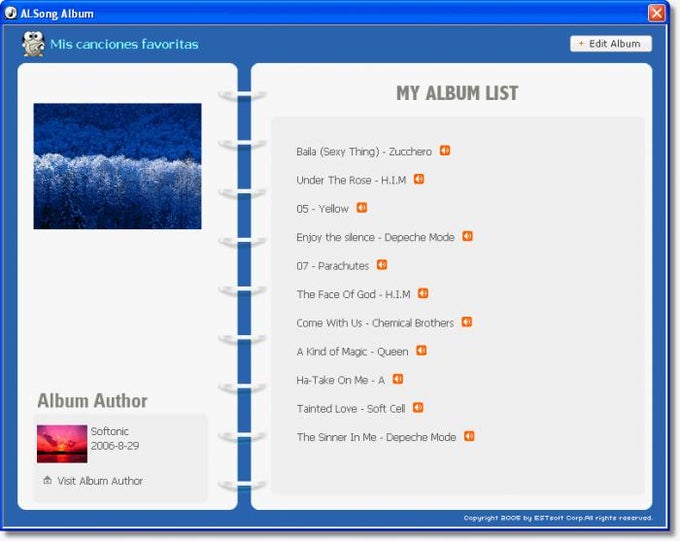Select A Kind of Magic - Queen
The width and height of the screenshot is (680, 541).
pos(353,352)
